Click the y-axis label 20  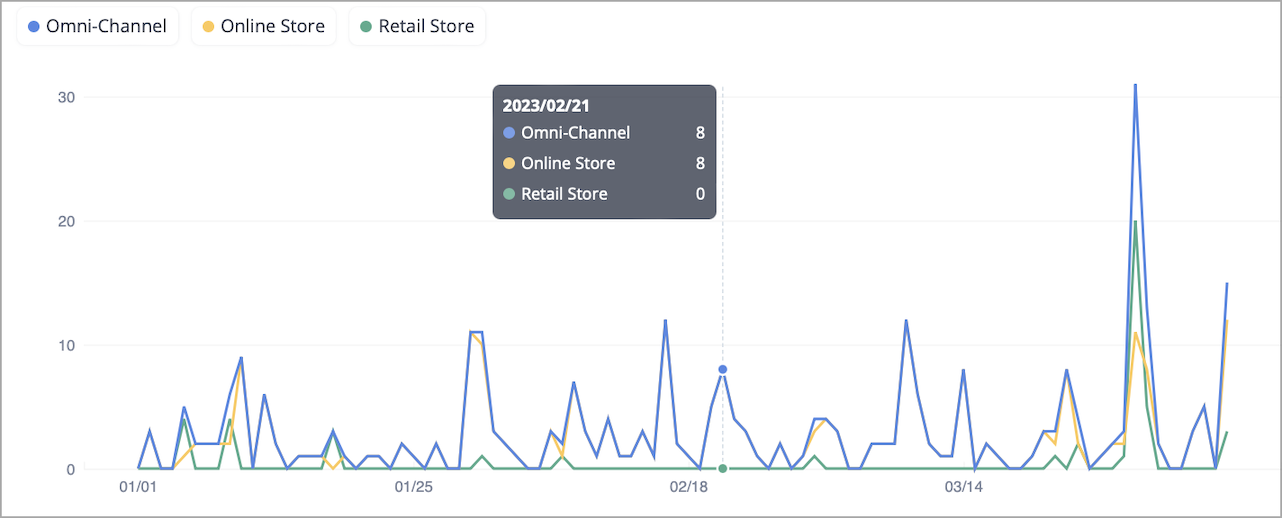tap(67, 221)
